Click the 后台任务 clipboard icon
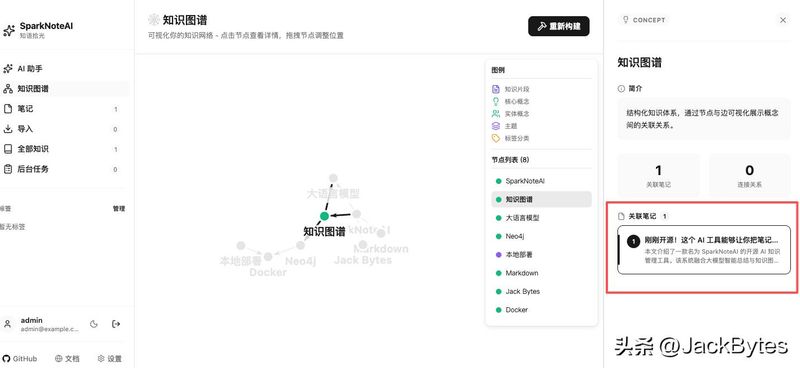Image resolution: width=800 pixels, height=368 pixels. pos(8,169)
